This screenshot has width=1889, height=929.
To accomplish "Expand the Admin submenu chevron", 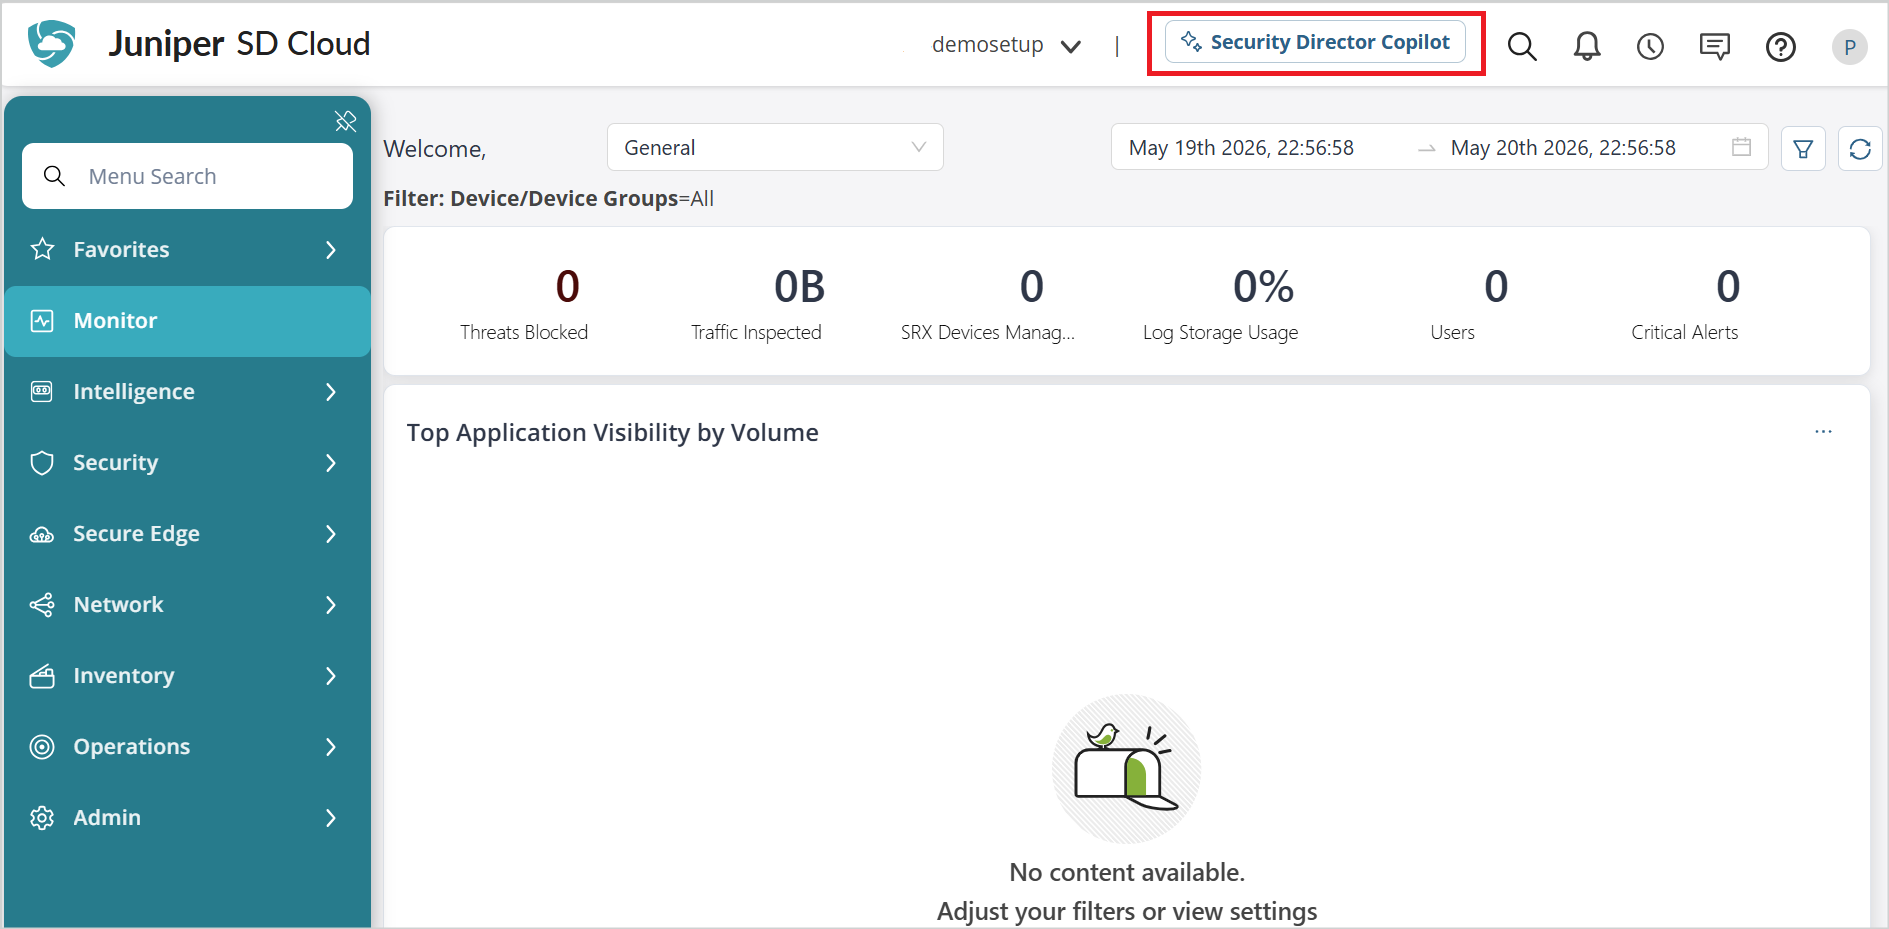I will (x=331, y=818).
